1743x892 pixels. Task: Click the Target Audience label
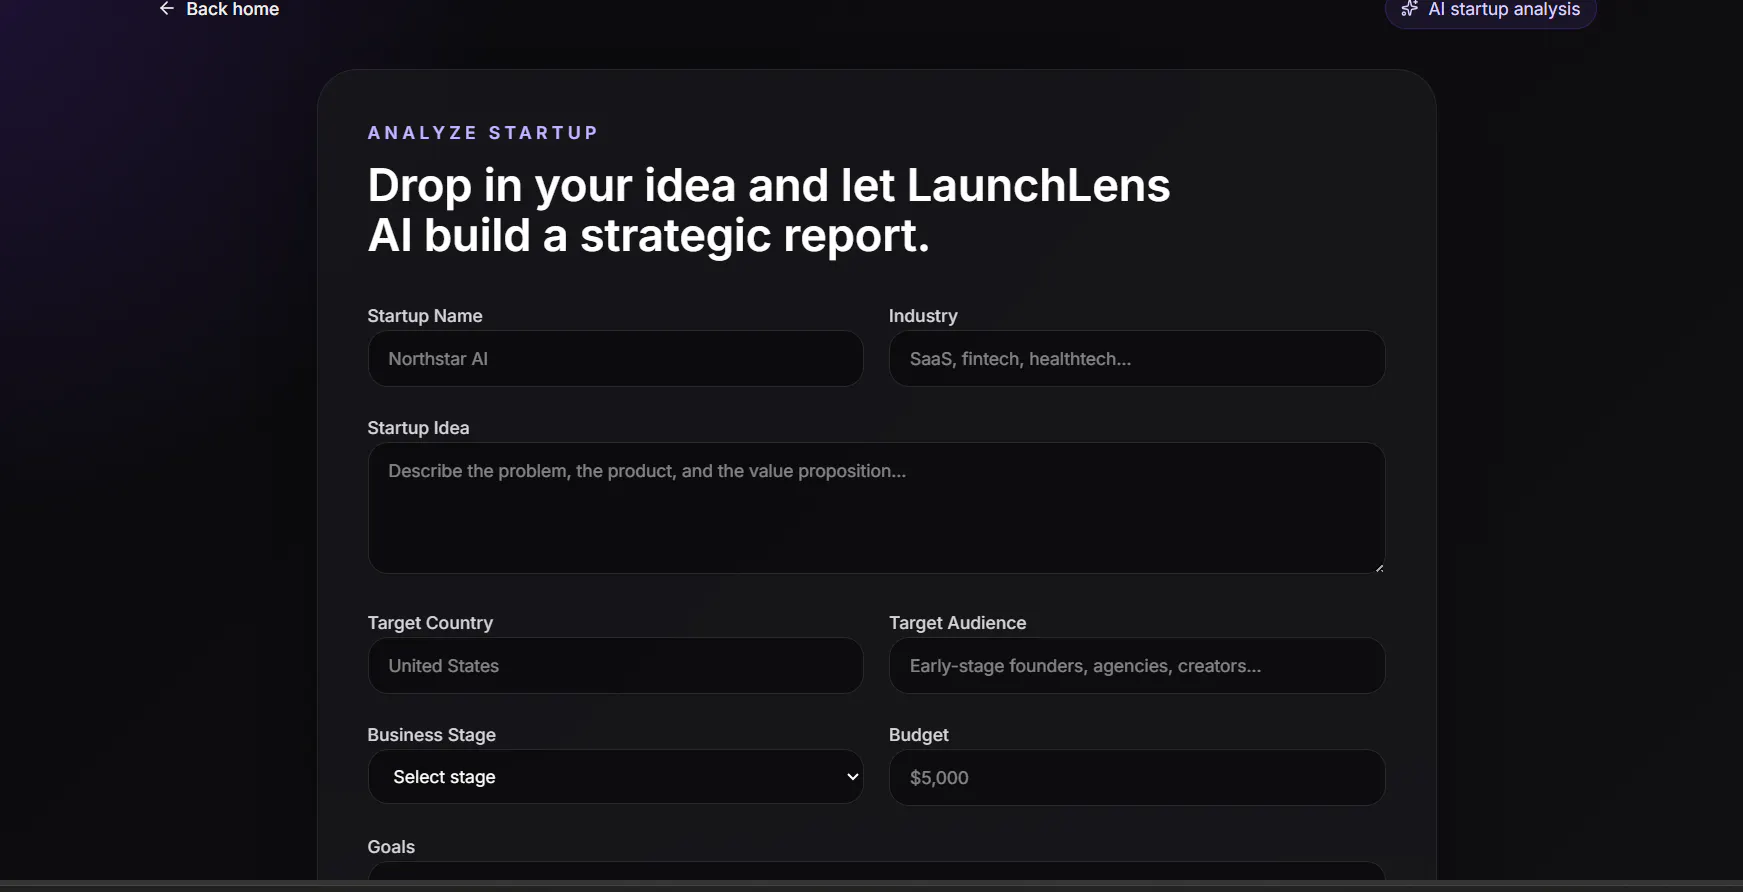point(957,623)
